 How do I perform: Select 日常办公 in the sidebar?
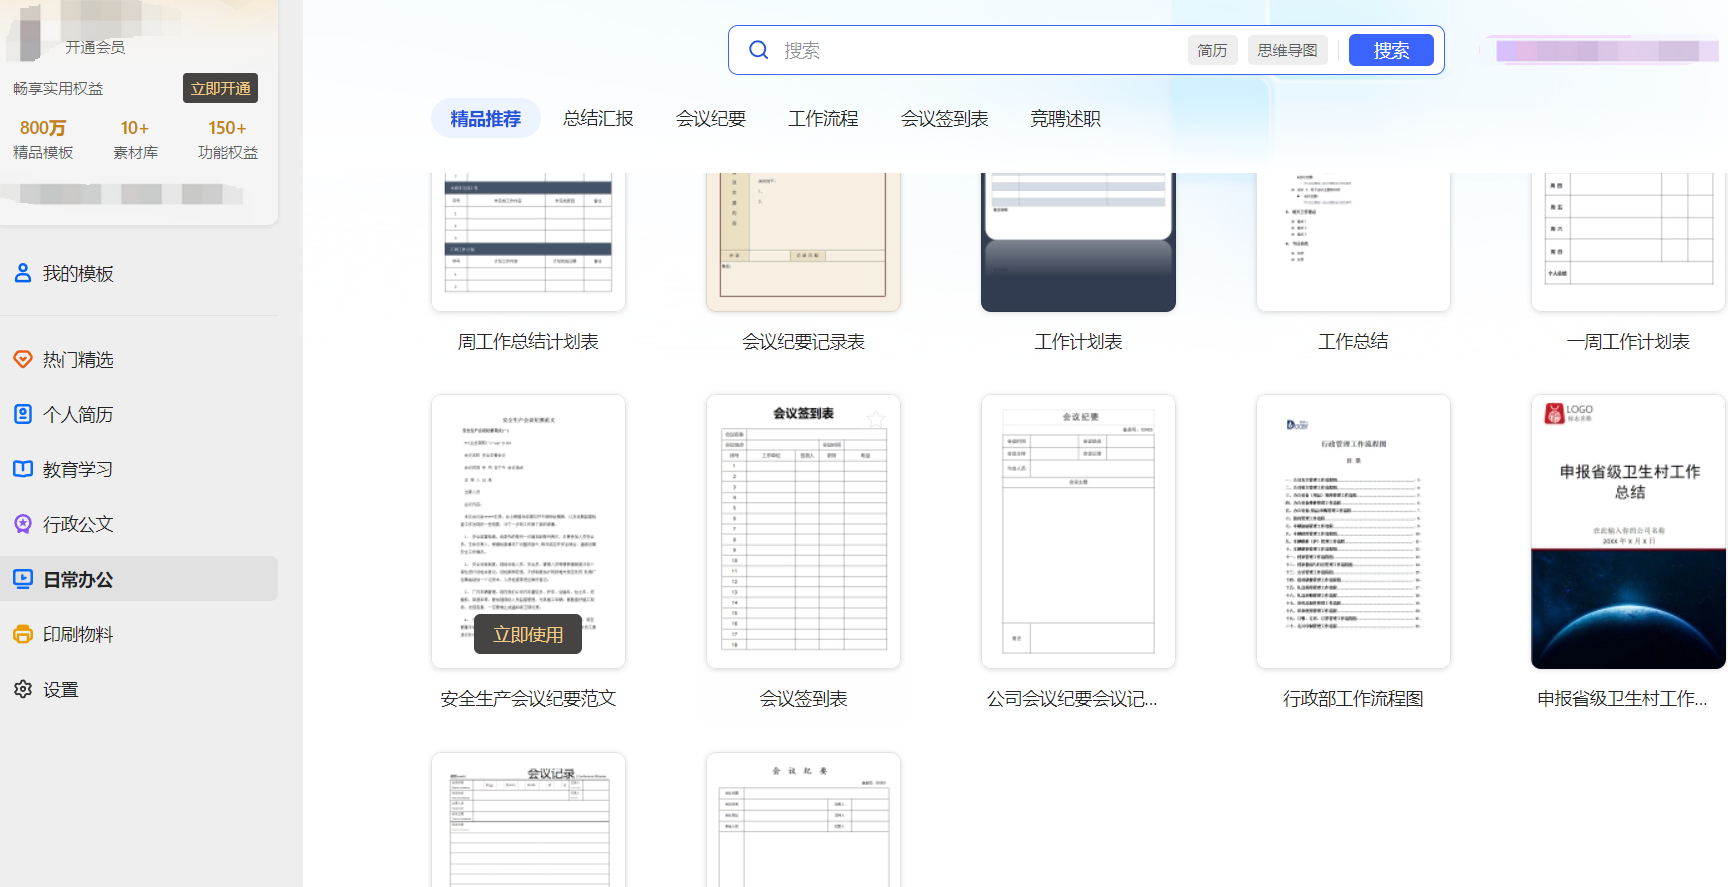pyautogui.click(x=139, y=579)
